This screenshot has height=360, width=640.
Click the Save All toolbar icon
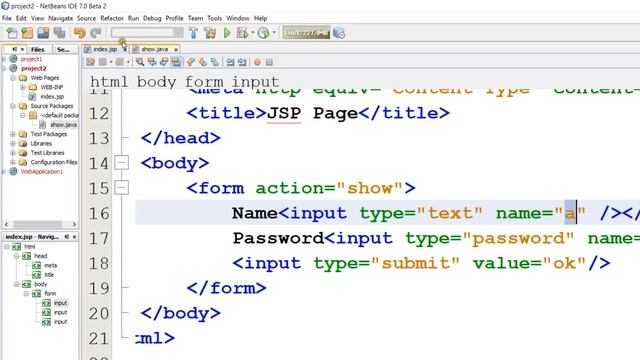tap(60, 33)
